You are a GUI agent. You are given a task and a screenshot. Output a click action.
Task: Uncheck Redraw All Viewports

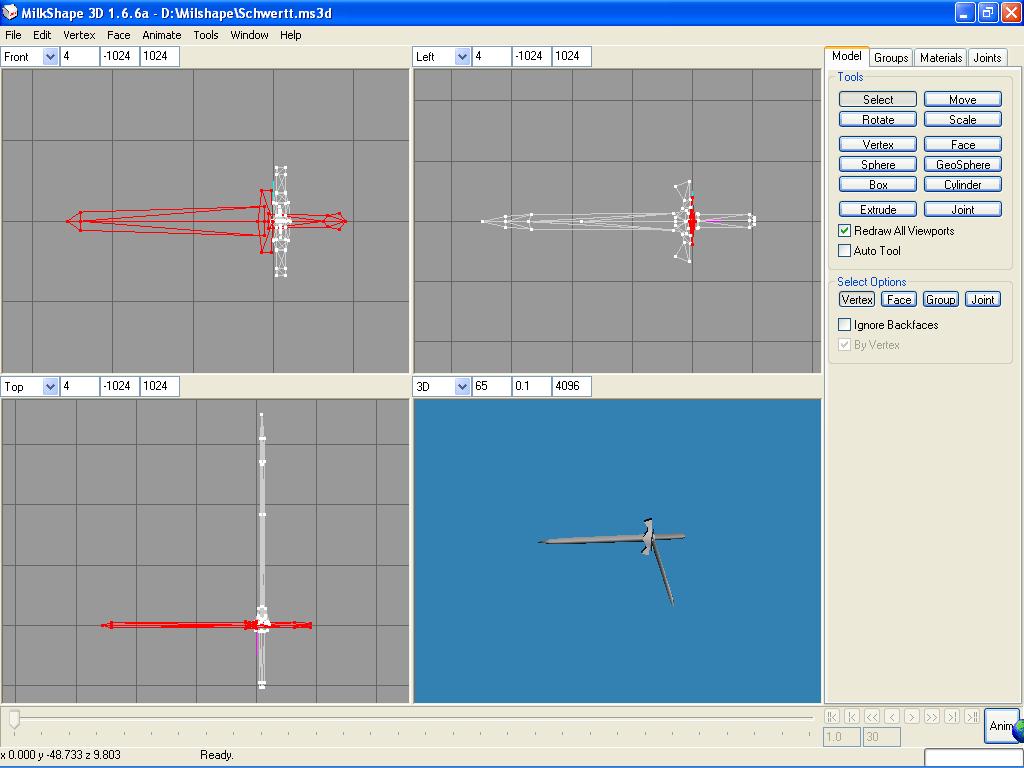click(x=845, y=231)
